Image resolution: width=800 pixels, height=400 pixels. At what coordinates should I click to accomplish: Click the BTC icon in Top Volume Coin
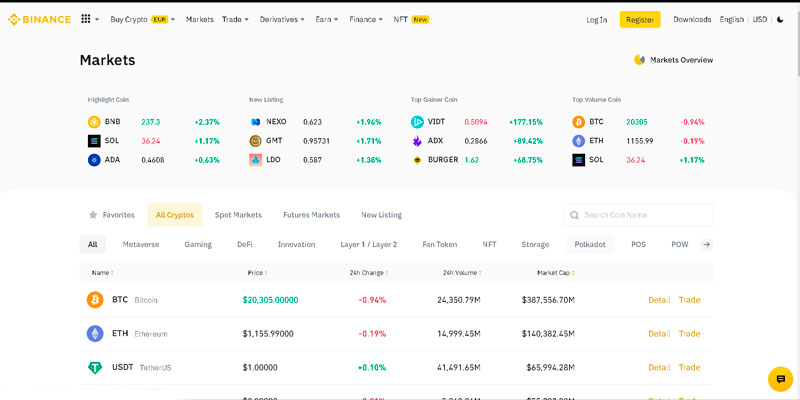pos(579,122)
